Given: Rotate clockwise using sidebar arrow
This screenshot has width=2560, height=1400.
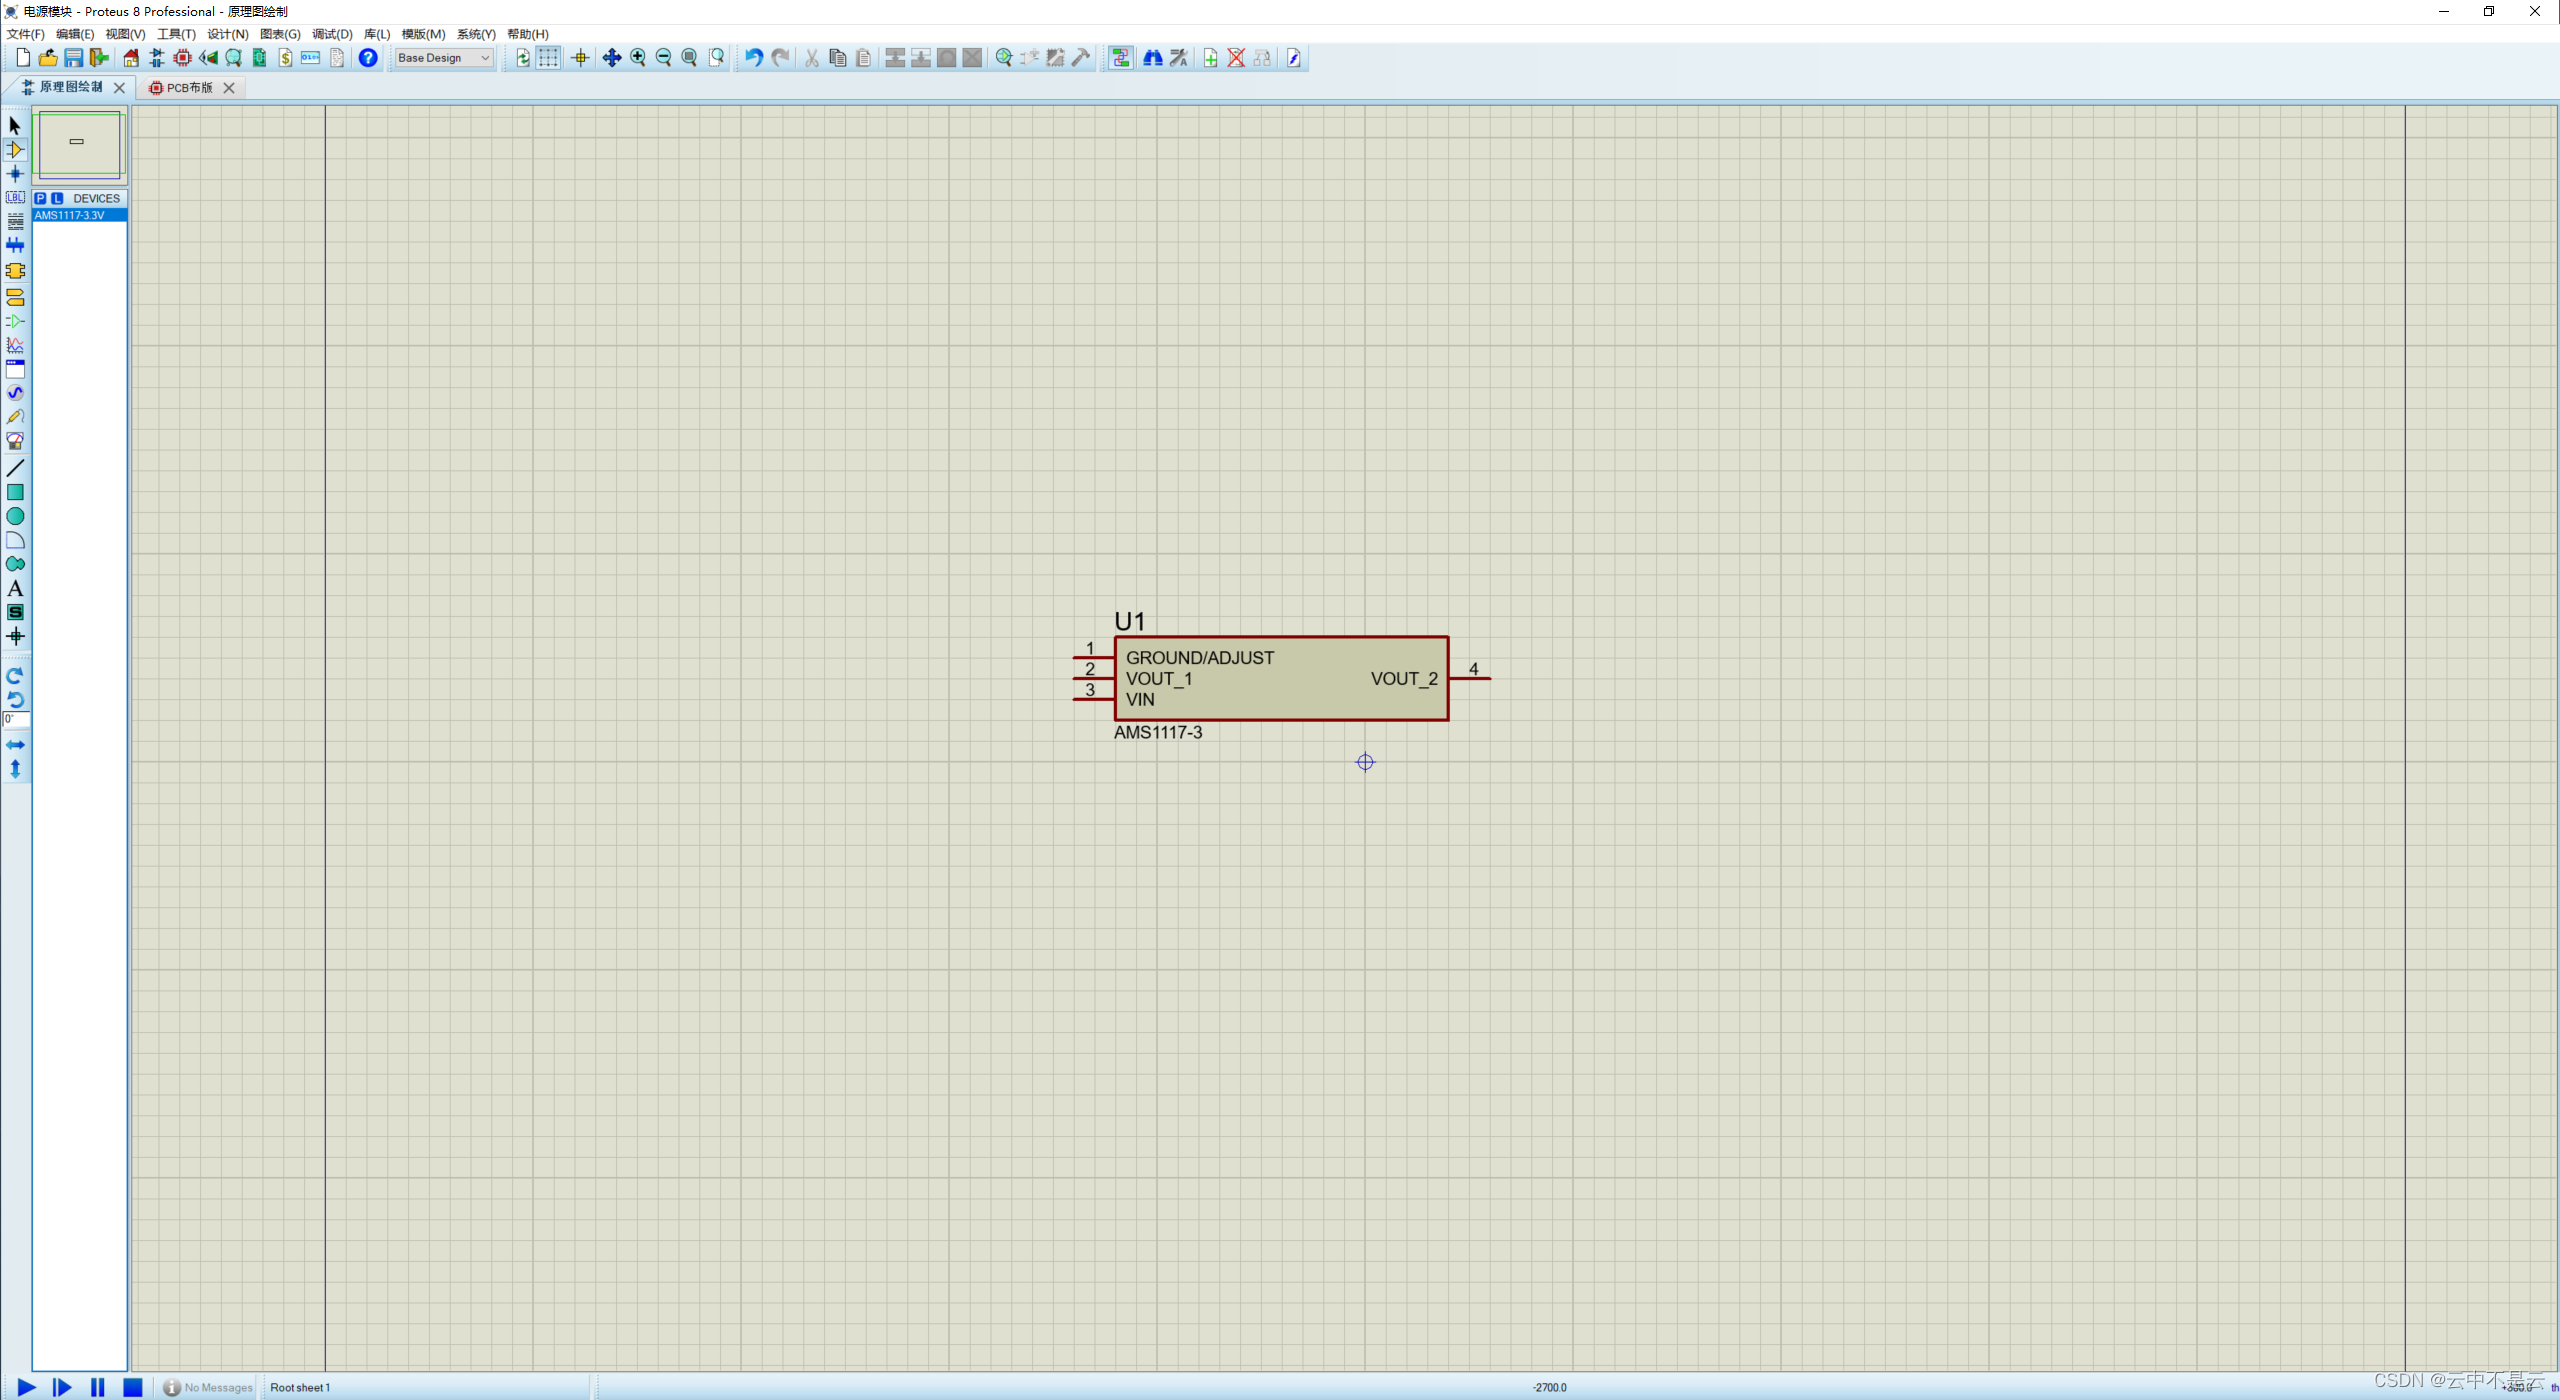Looking at the screenshot, I should click(x=15, y=676).
